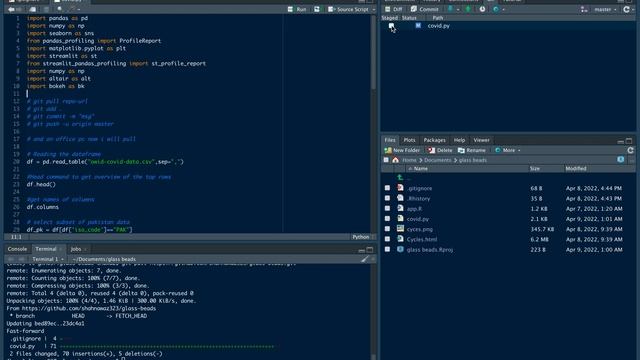Open the Source Script dropdown arrow
640x360 pixels.
pos(374,9)
